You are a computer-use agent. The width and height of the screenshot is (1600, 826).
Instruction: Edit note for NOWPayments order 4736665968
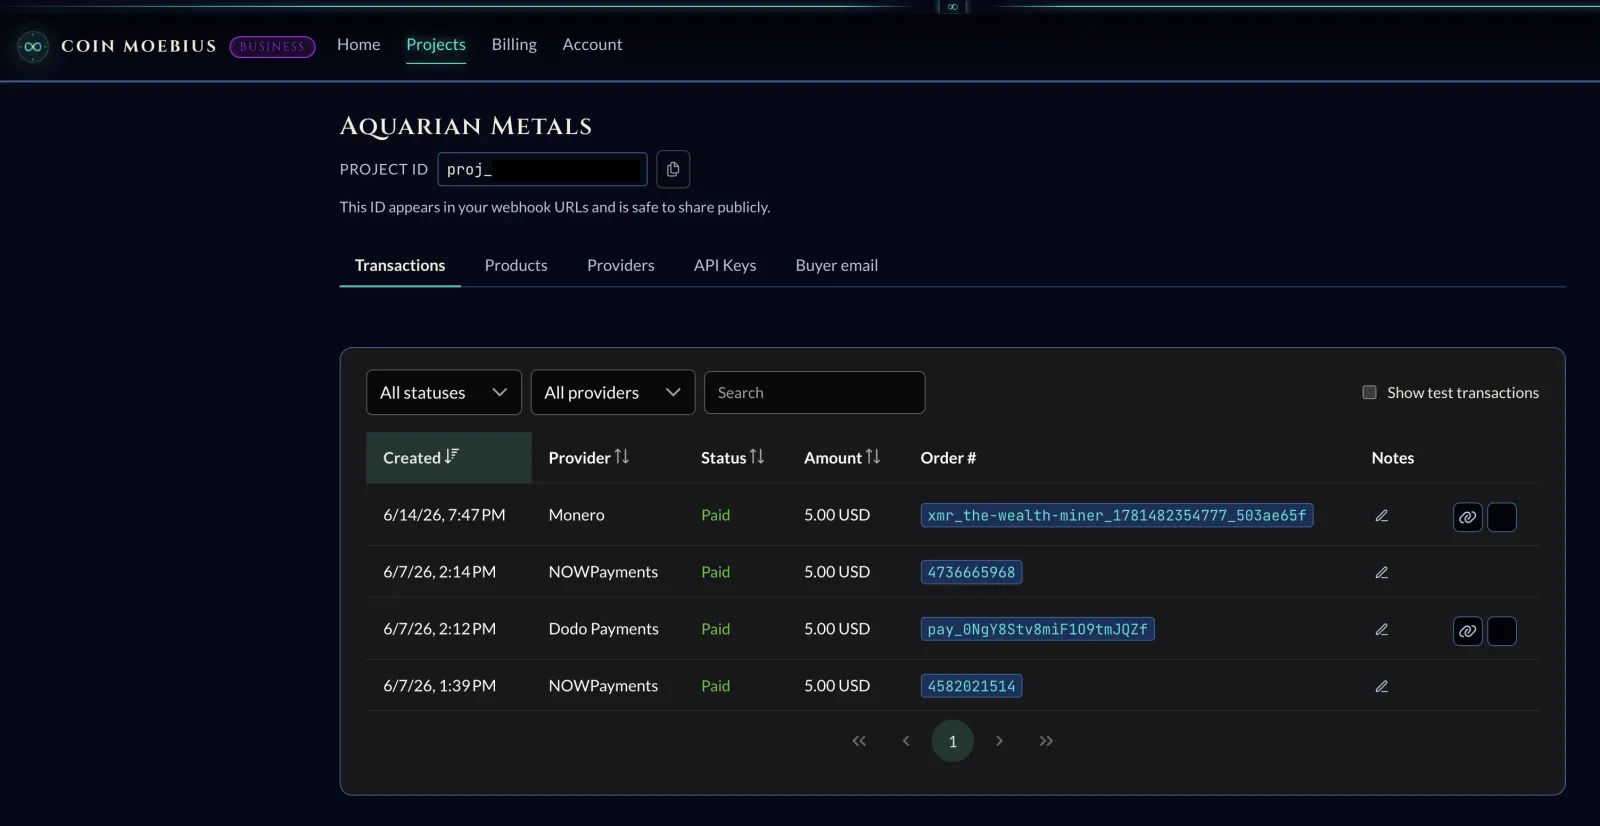(x=1381, y=573)
